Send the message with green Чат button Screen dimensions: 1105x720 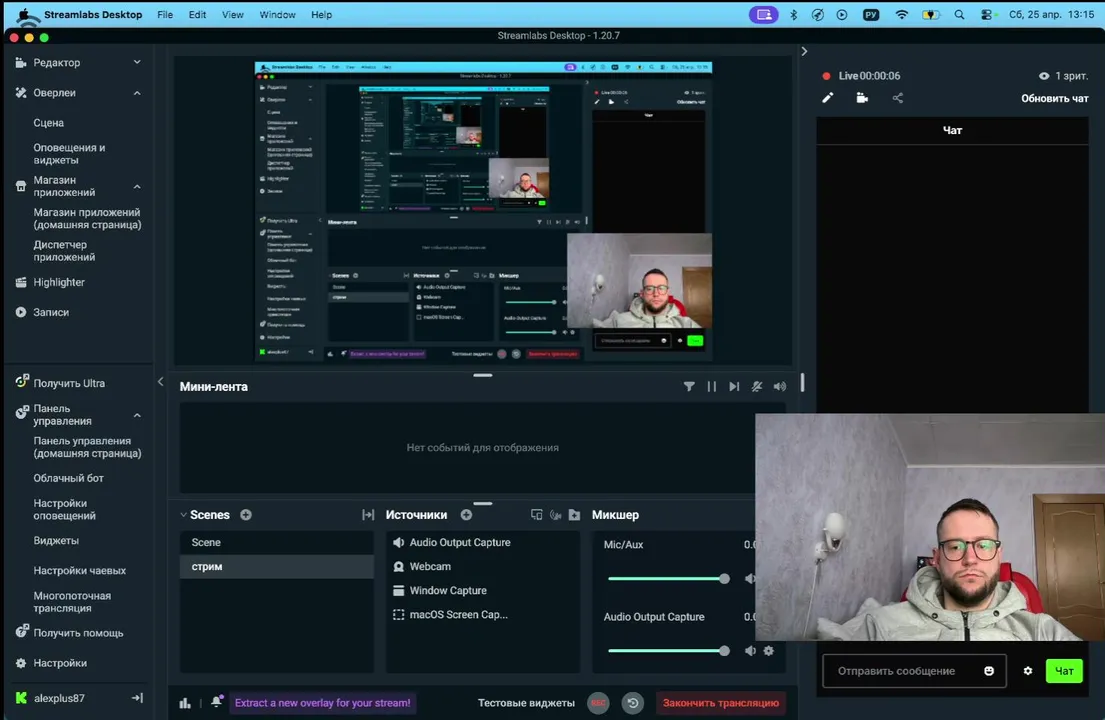pos(1064,671)
